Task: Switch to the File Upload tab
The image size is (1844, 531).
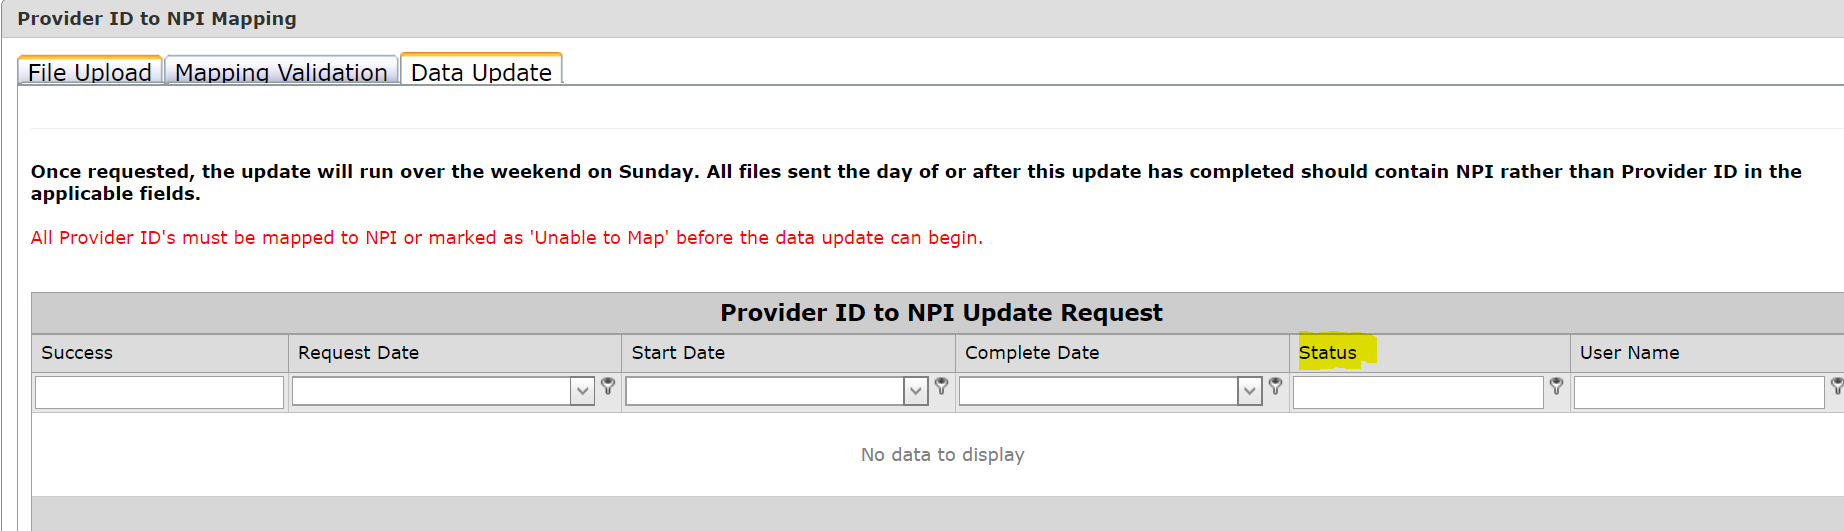Action: (x=90, y=72)
